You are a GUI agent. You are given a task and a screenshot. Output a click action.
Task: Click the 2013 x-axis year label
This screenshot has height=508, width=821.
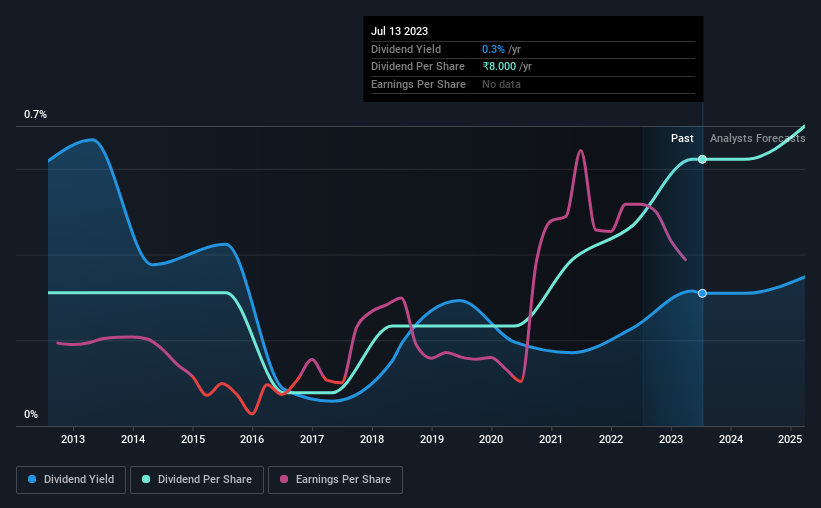pyautogui.click(x=73, y=439)
